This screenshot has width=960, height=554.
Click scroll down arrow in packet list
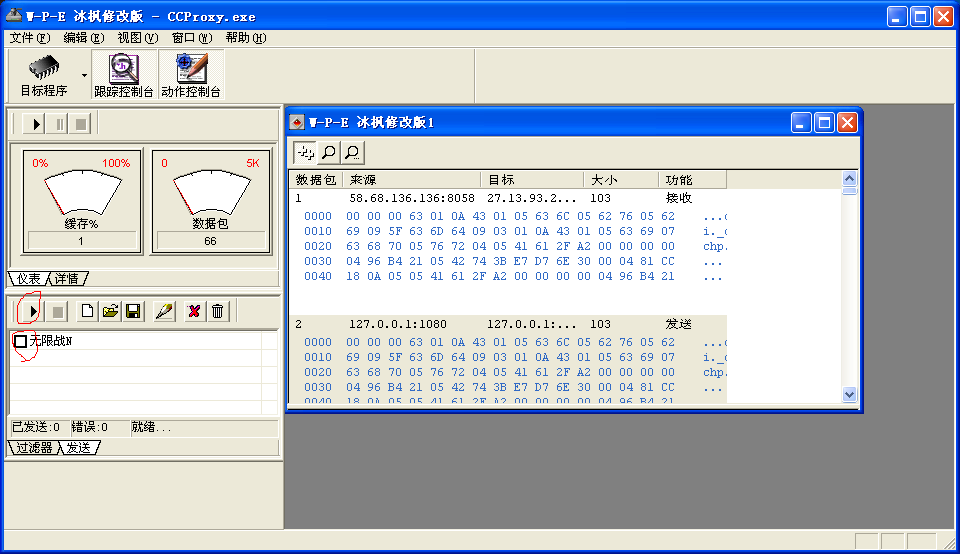pyautogui.click(x=849, y=394)
